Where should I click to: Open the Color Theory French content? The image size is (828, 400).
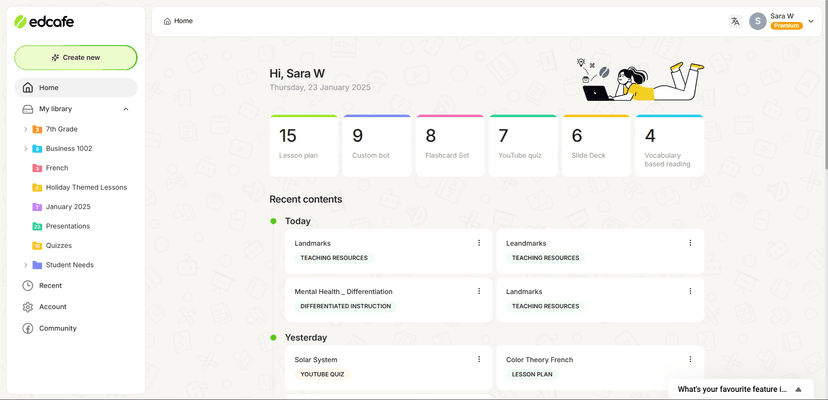pos(539,360)
